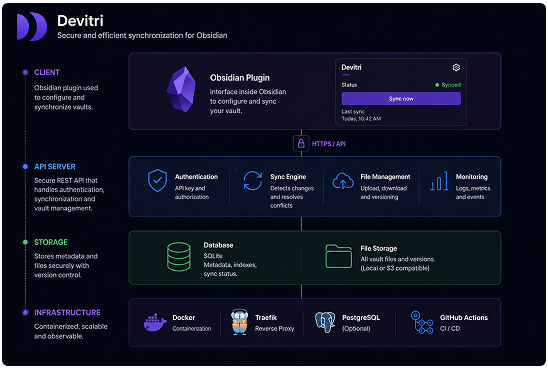548x368 pixels.
Task: Click the Authentication shield icon
Action: [x=157, y=180]
